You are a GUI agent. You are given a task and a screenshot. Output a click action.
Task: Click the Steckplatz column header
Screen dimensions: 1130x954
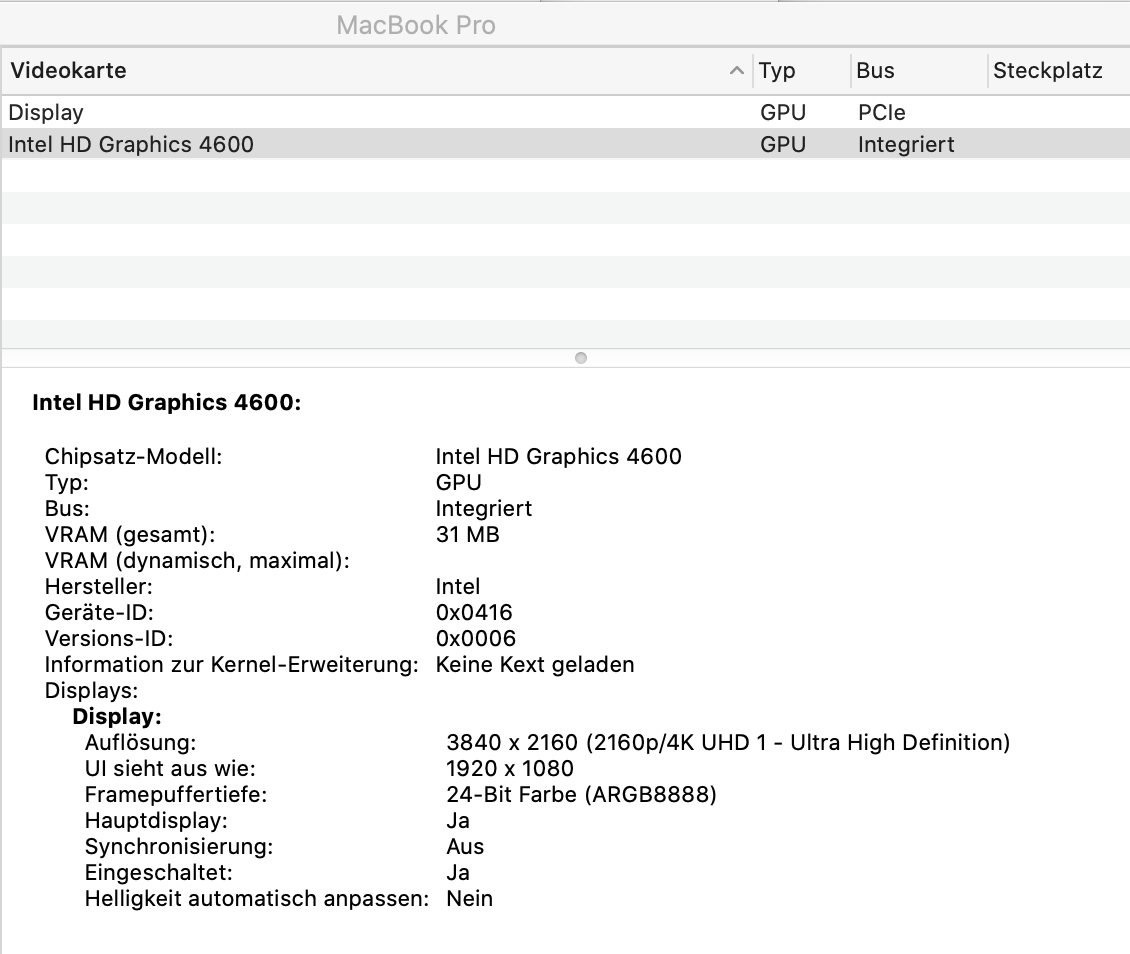tap(1047, 71)
